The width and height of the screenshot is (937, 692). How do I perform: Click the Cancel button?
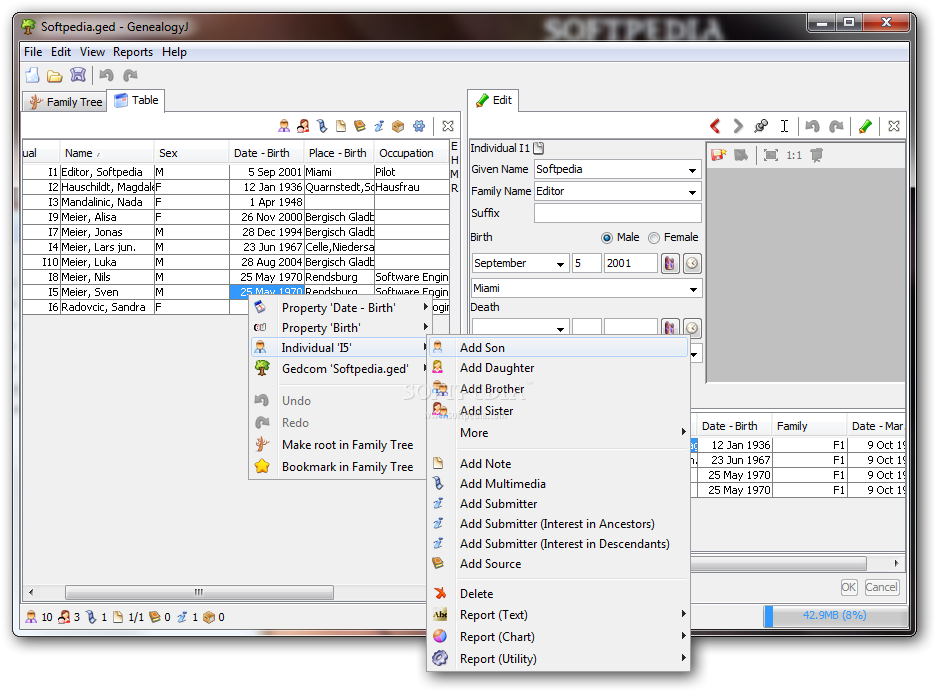[881, 587]
